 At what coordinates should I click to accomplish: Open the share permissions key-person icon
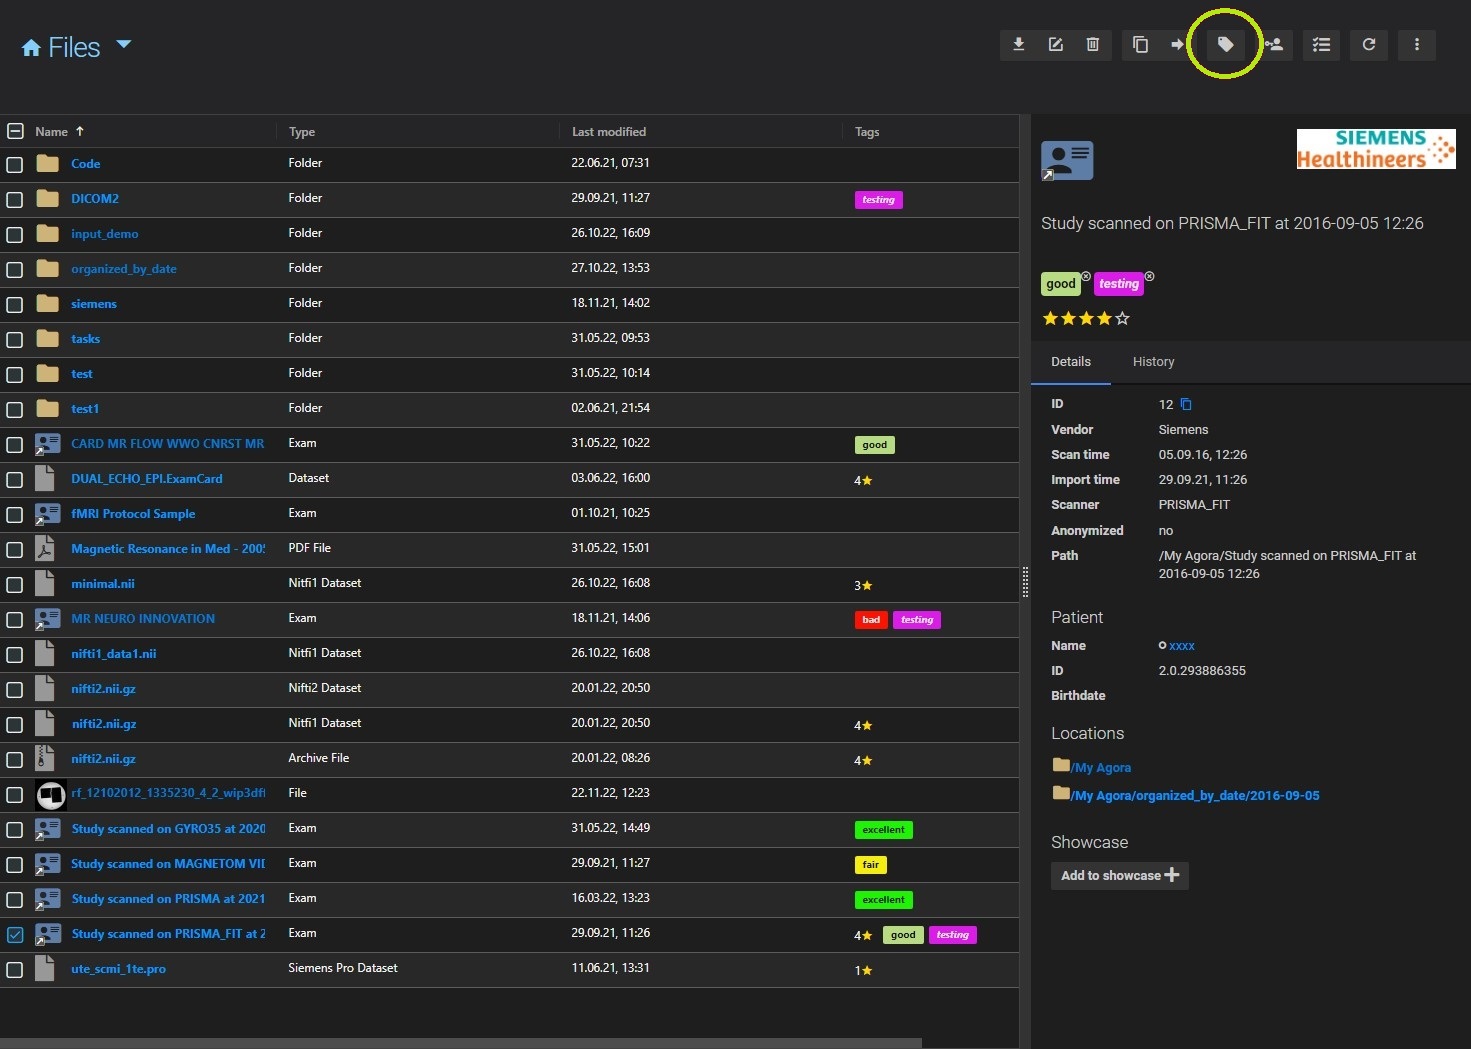coord(1274,44)
